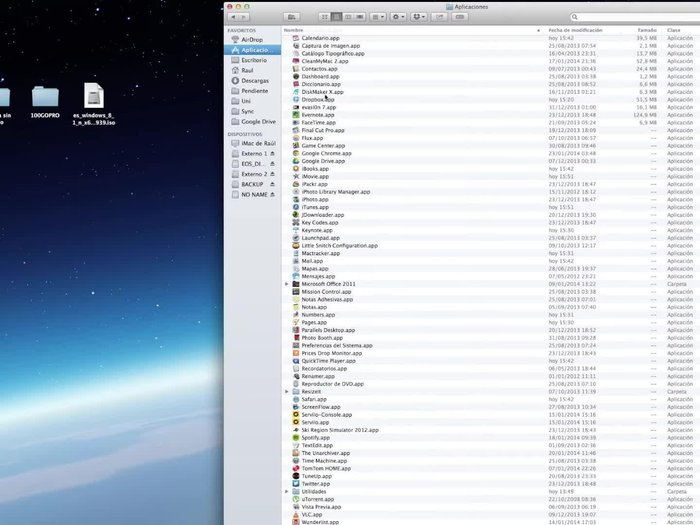Select the Google Chrome.app icon in list
This screenshot has width=700, height=525.
point(296,153)
